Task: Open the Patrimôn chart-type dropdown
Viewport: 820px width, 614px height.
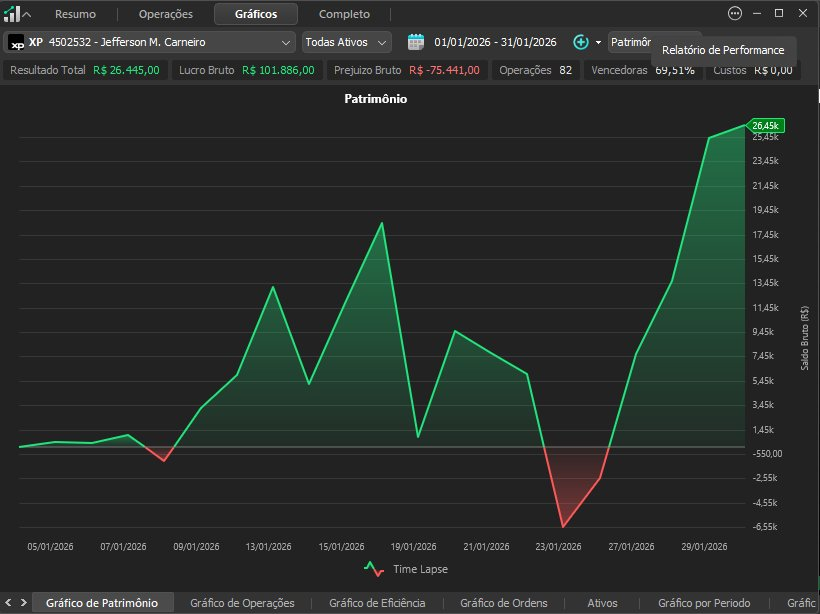Action: [631, 42]
